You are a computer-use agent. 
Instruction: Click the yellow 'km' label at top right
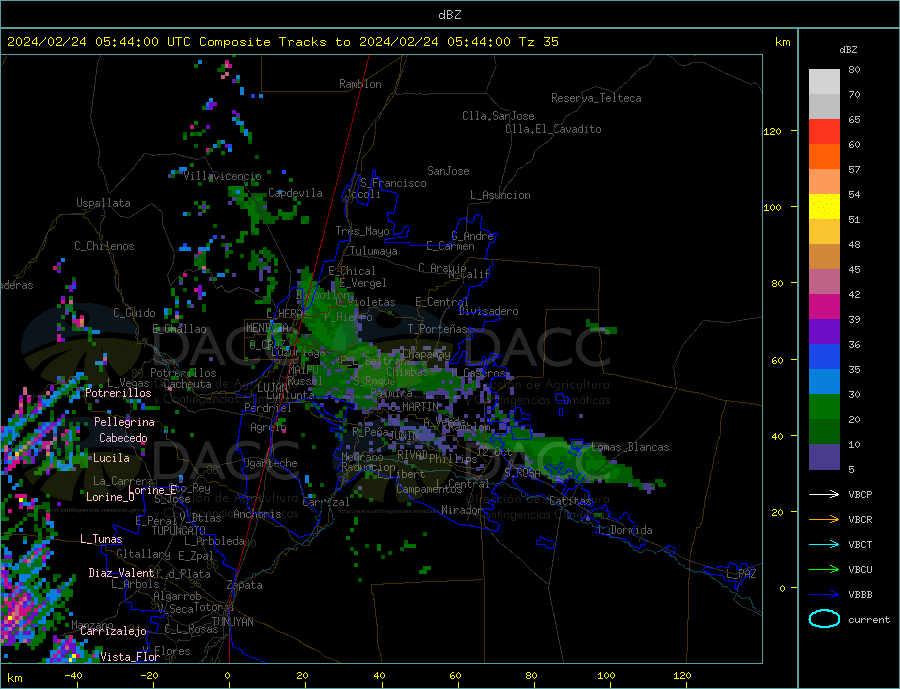(782, 42)
